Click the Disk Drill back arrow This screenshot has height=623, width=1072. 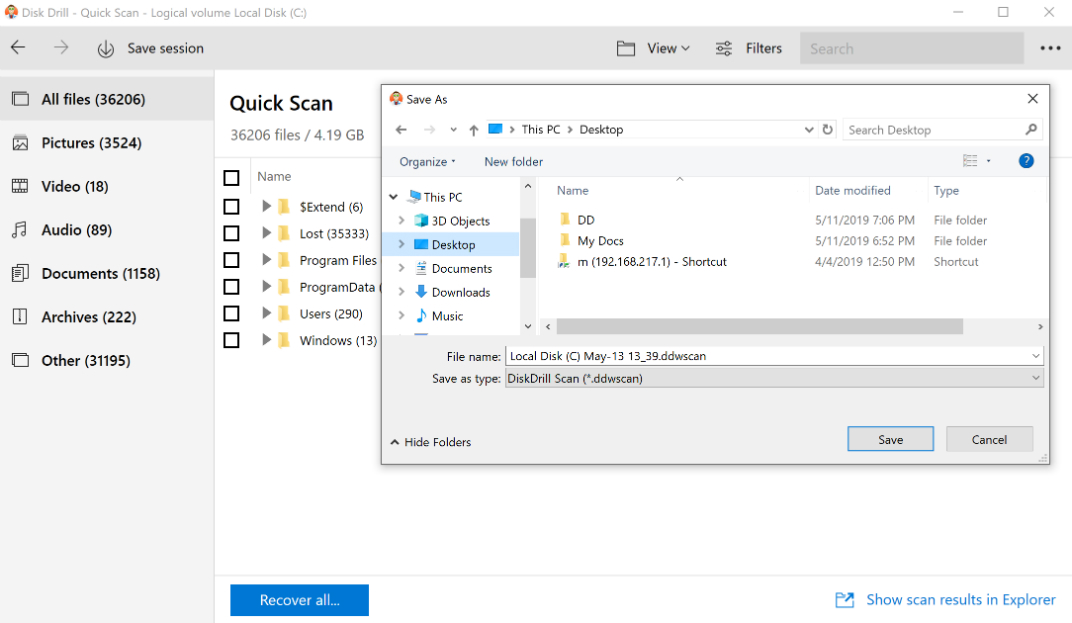18,48
